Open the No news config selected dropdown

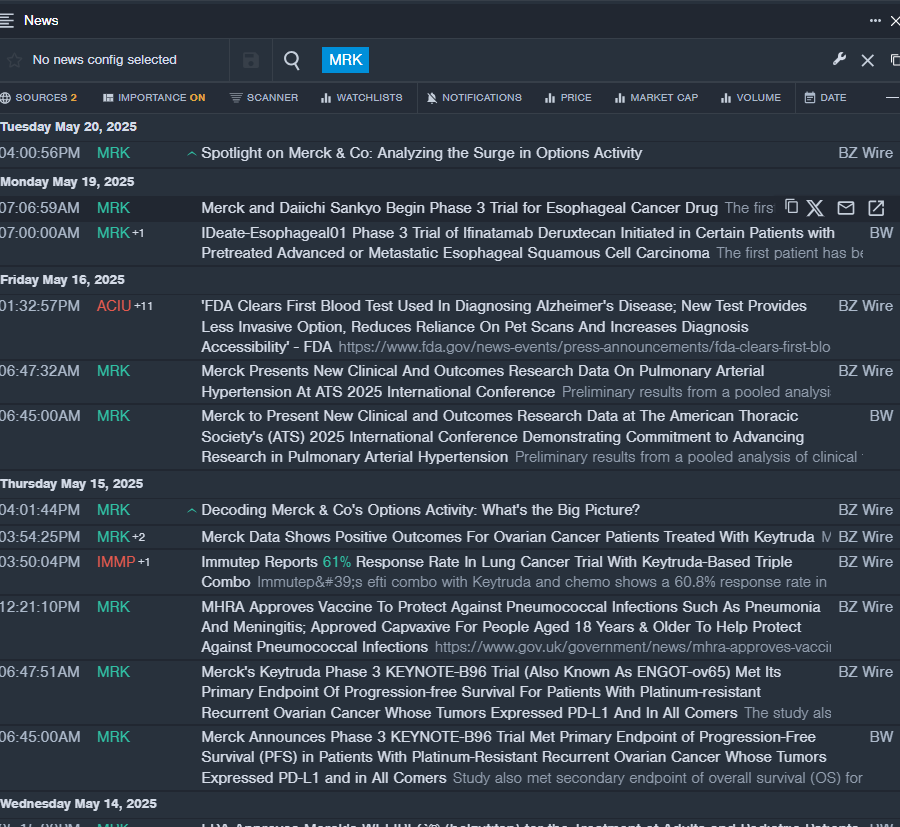pos(104,60)
